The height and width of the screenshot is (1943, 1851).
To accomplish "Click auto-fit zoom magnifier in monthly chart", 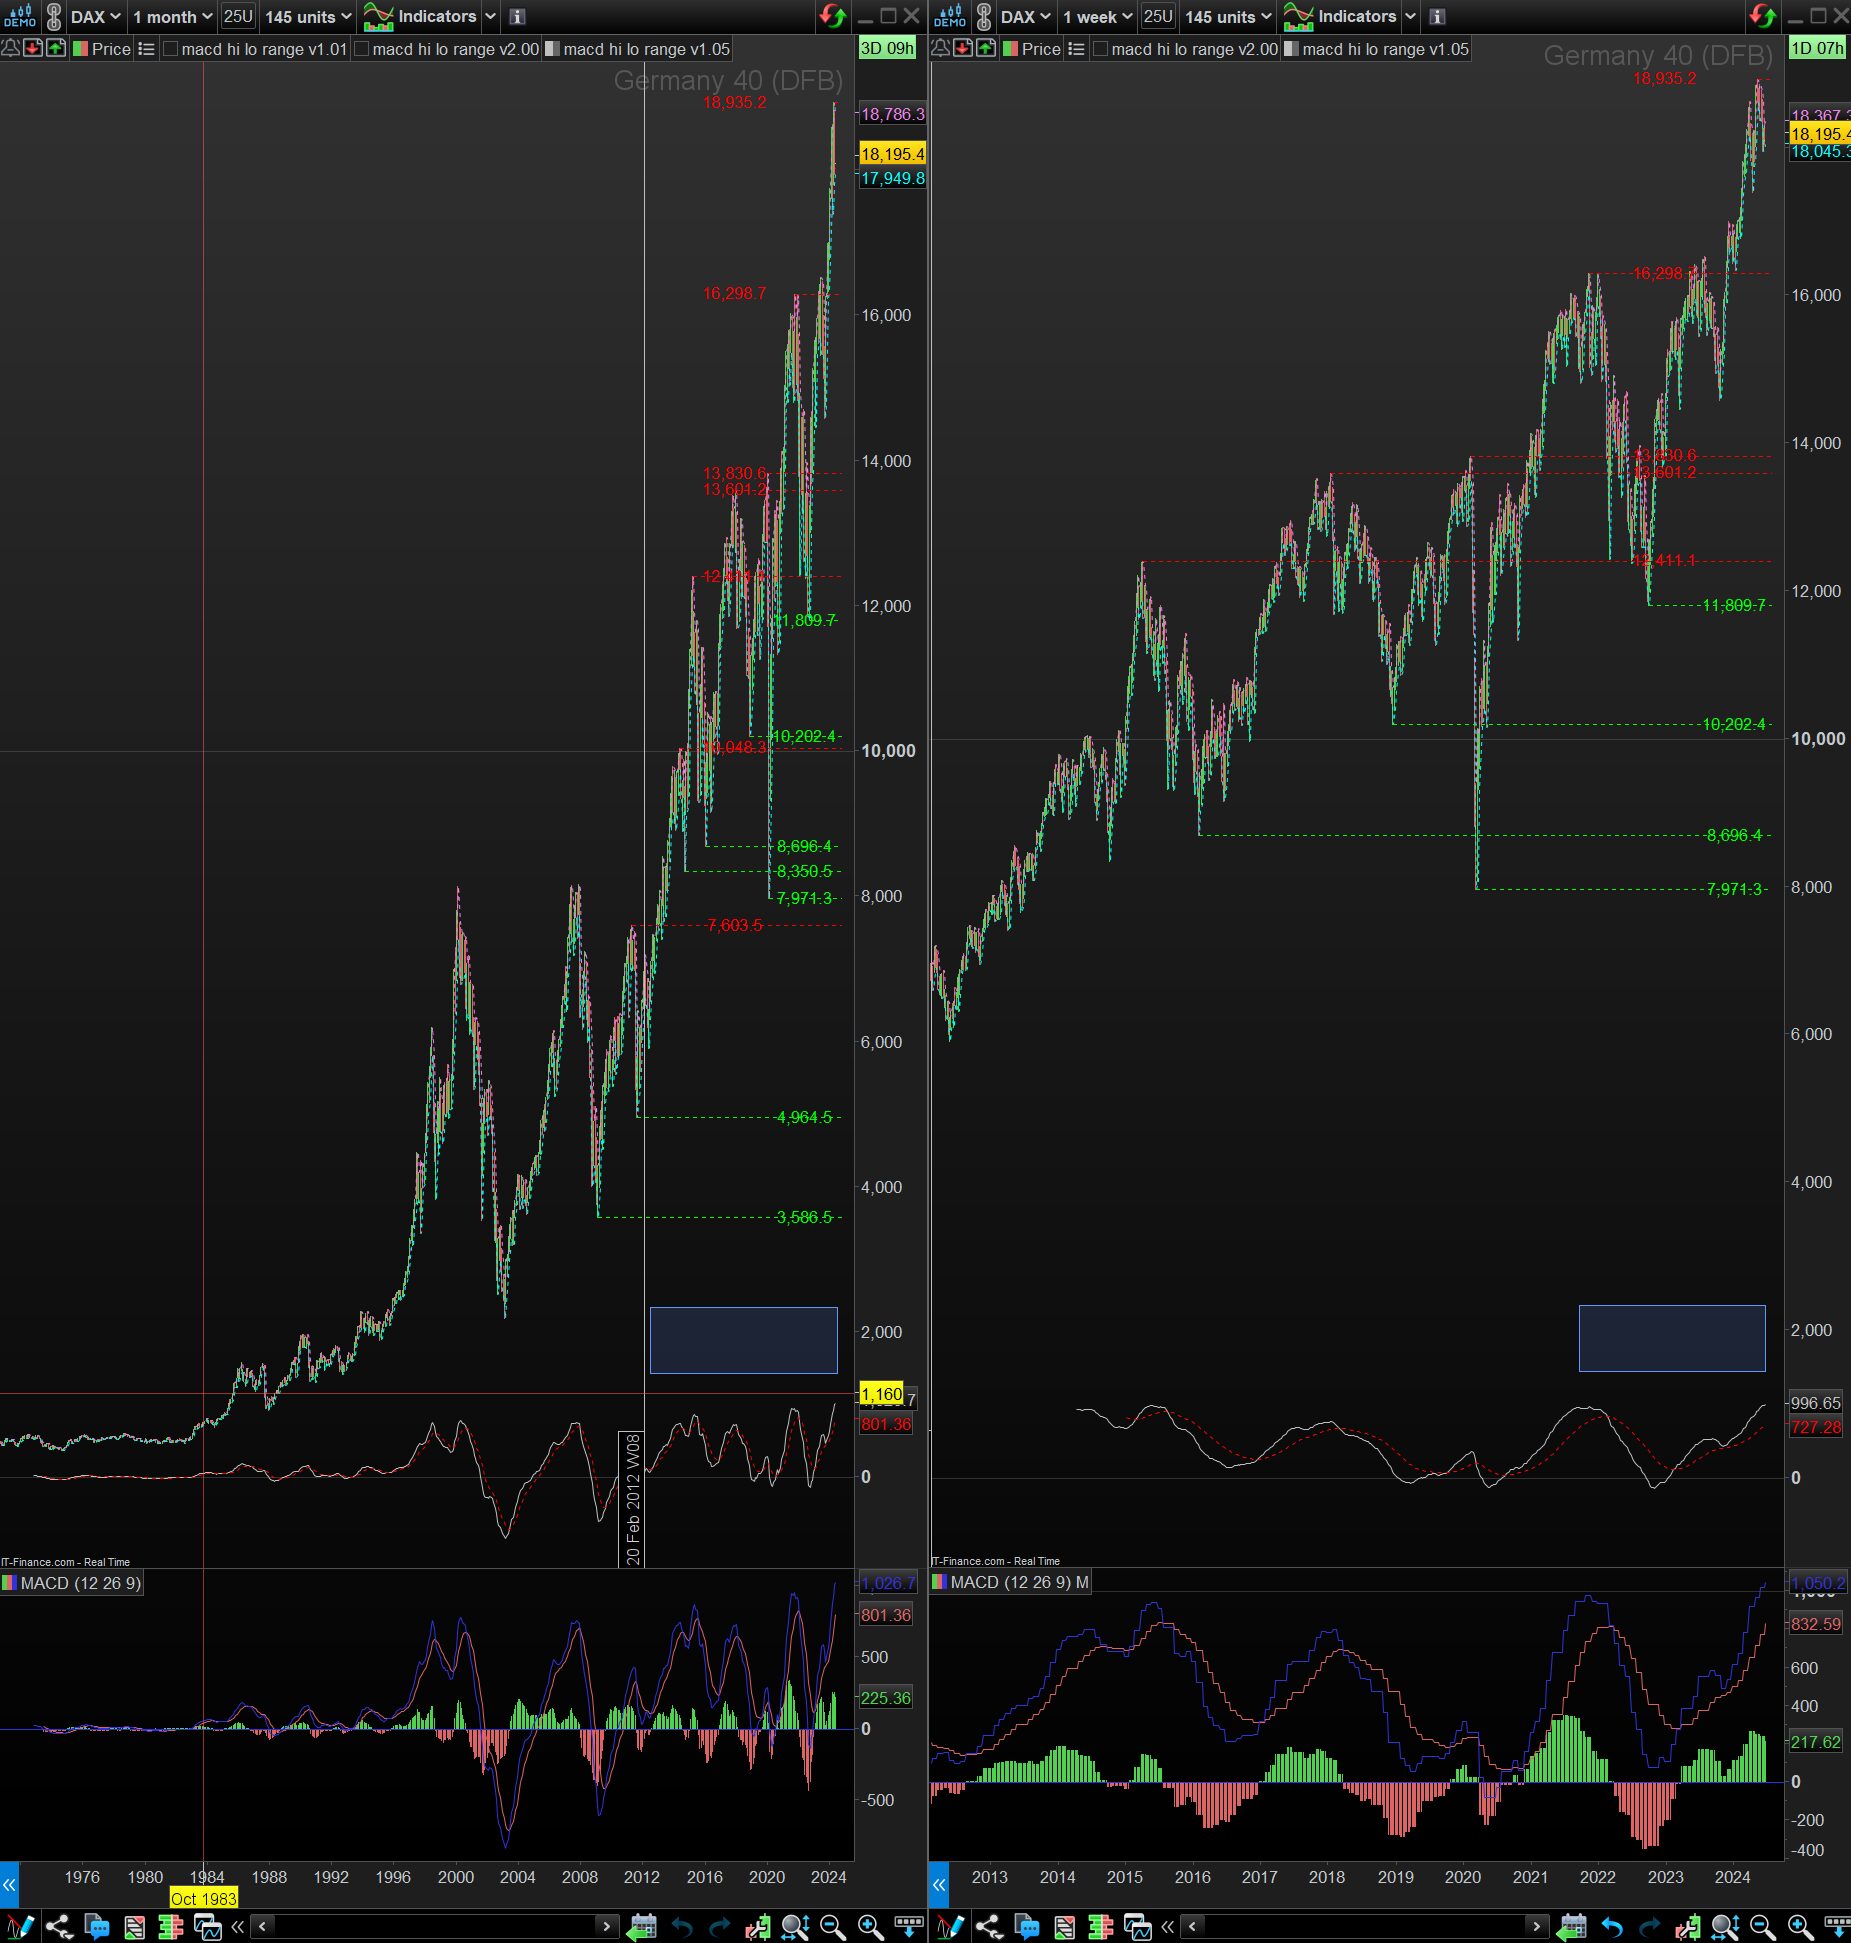I will [x=796, y=1926].
